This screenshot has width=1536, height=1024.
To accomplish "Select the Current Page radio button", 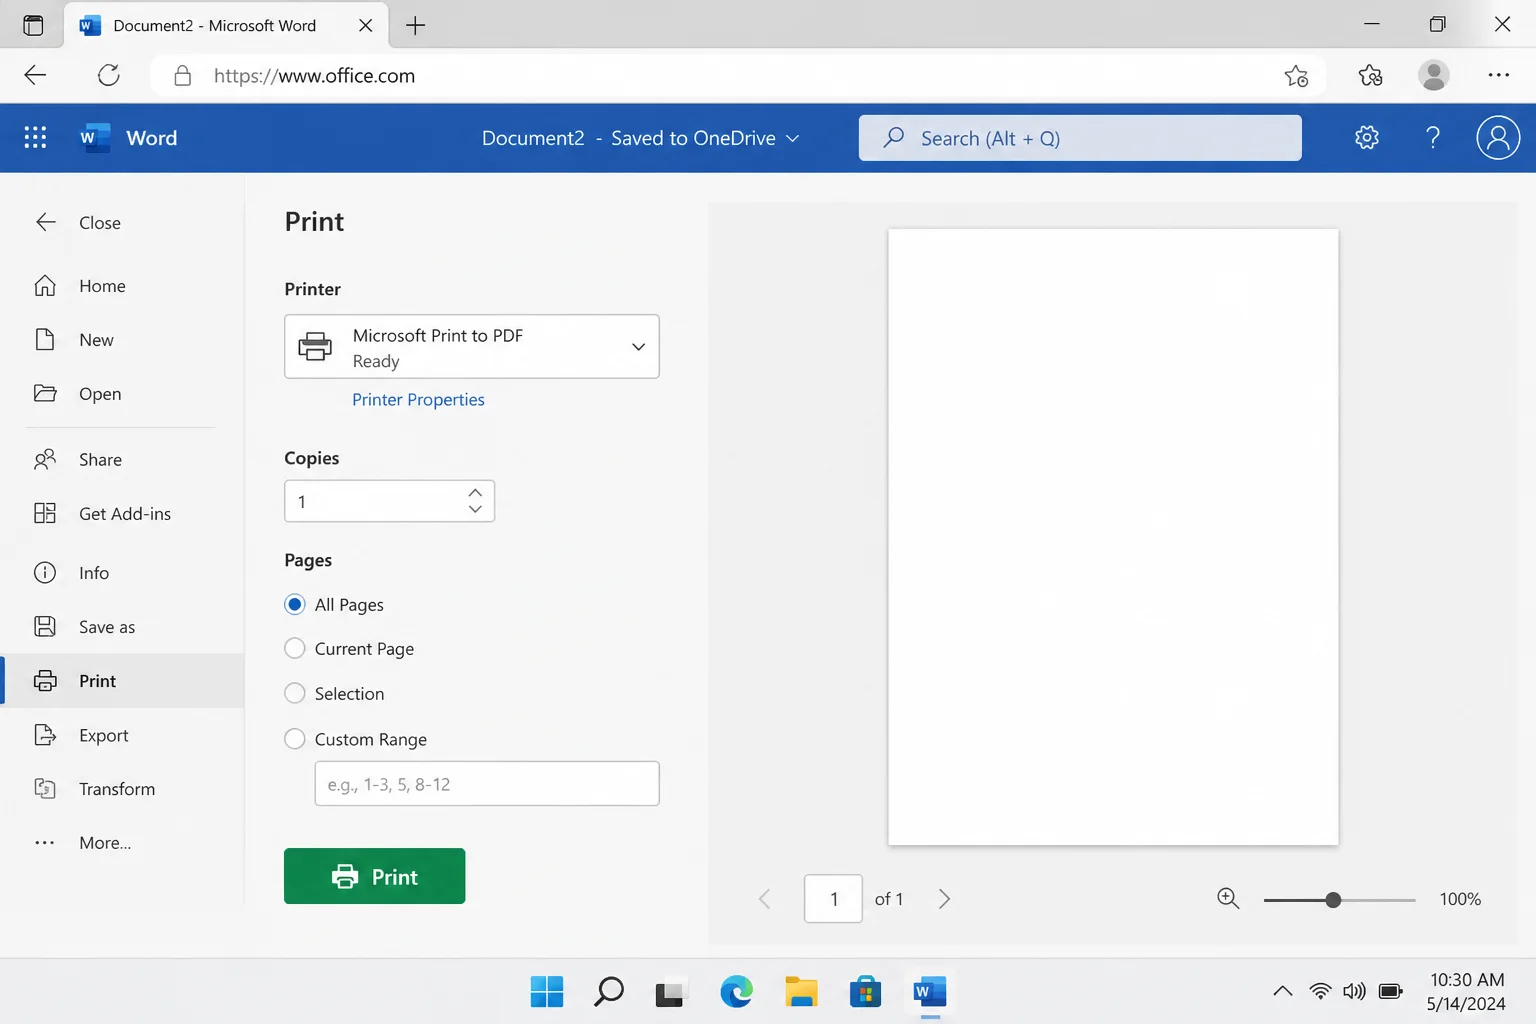I will coord(295,648).
